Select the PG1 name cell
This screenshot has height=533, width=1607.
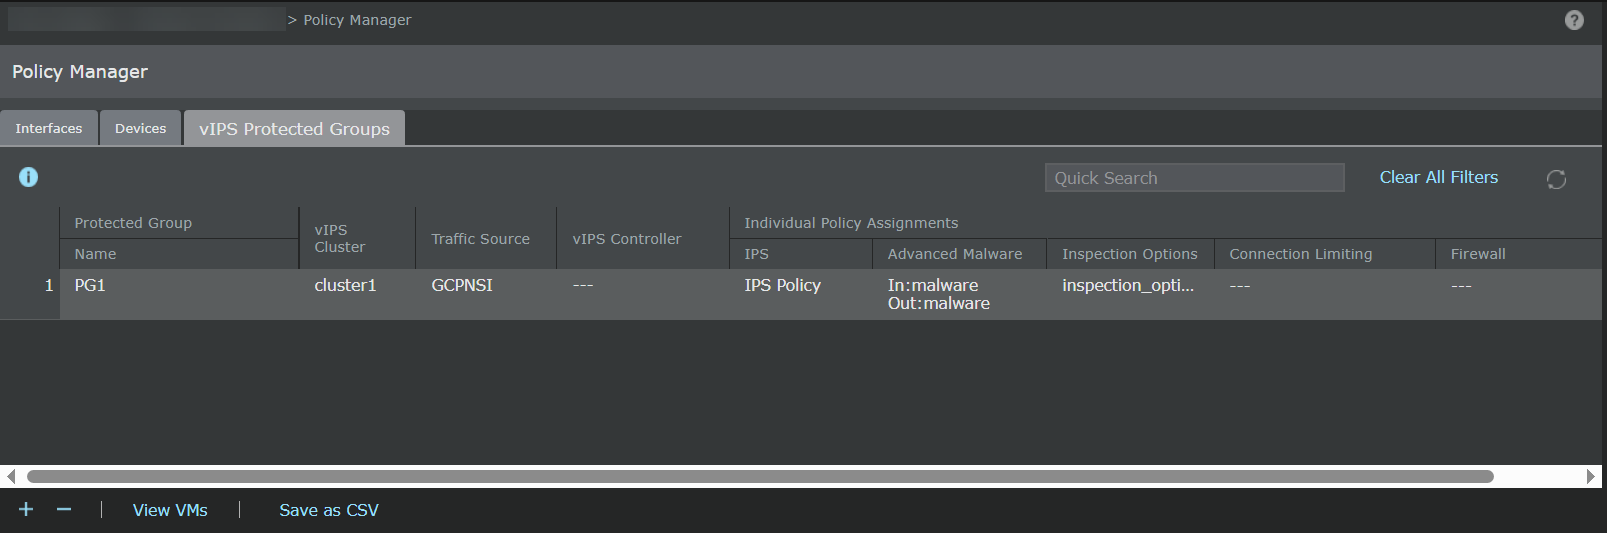[179, 294]
